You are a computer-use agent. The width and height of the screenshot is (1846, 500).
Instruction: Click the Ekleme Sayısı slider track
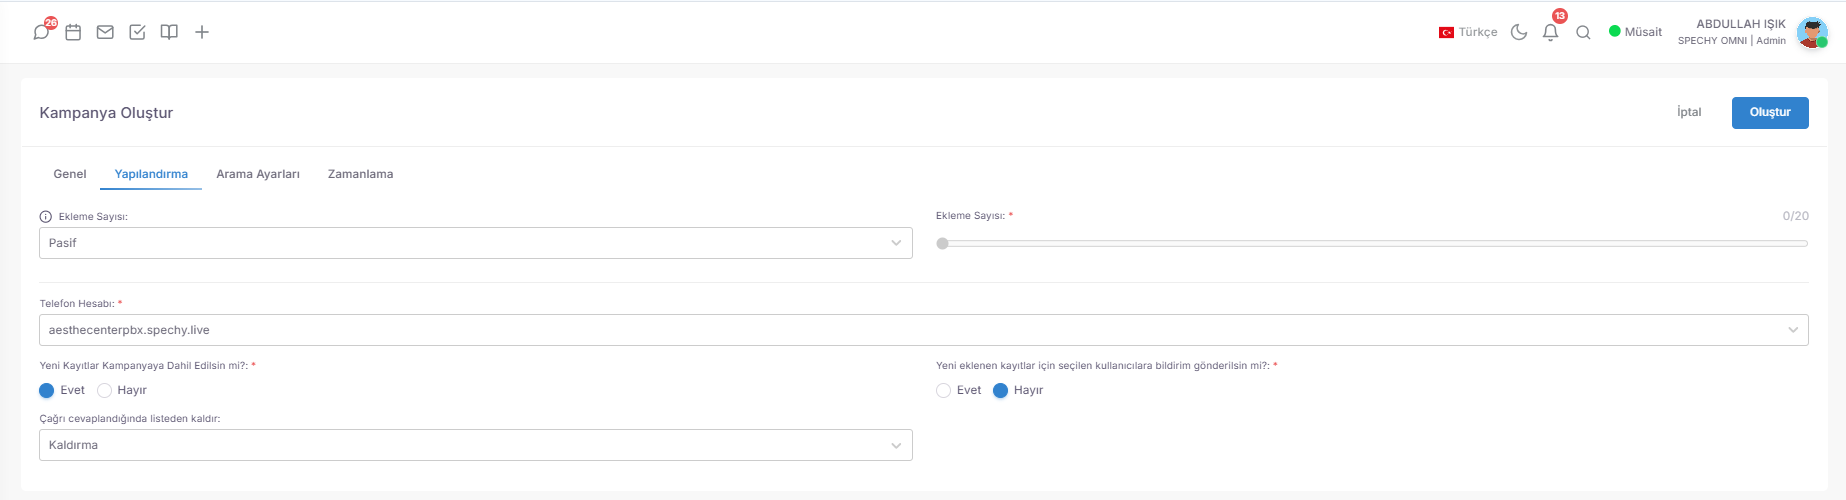pyautogui.click(x=1372, y=243)
